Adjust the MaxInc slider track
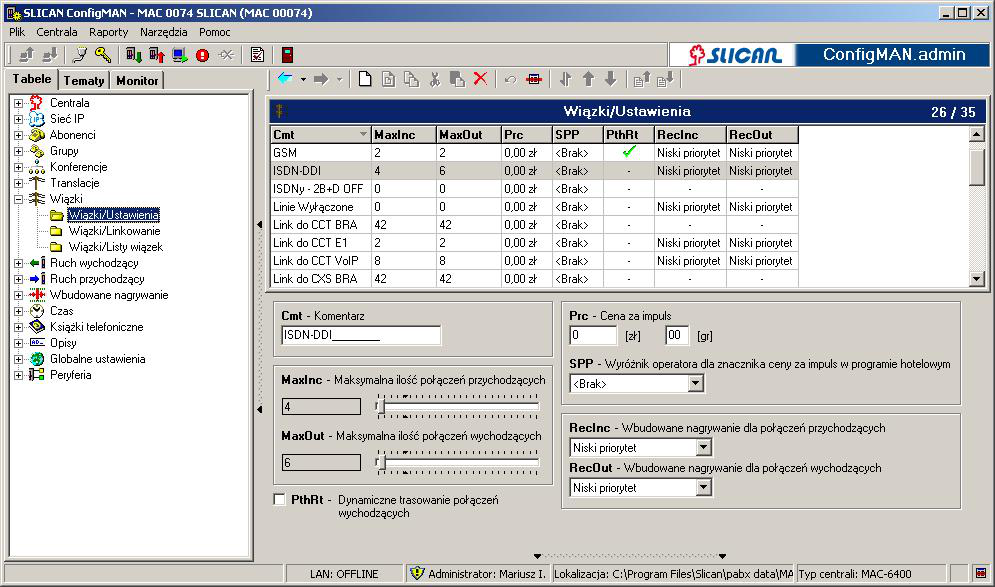The width and height of the screenshot is (995, 587). [458, 407]
